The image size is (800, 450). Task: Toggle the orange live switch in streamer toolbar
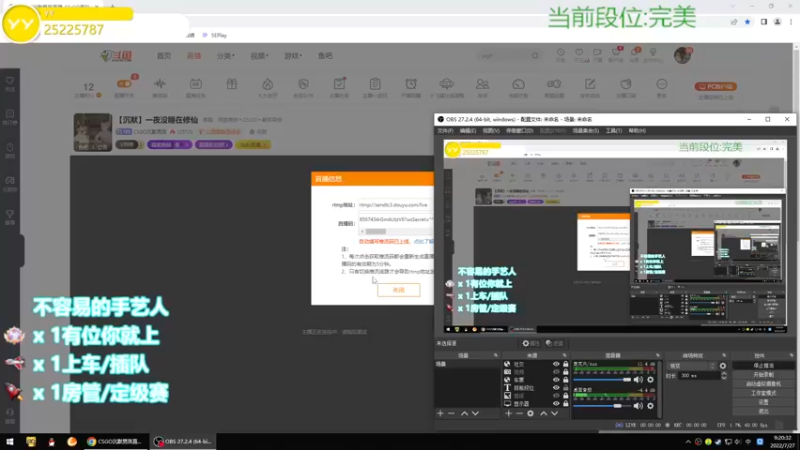(124, 84)
